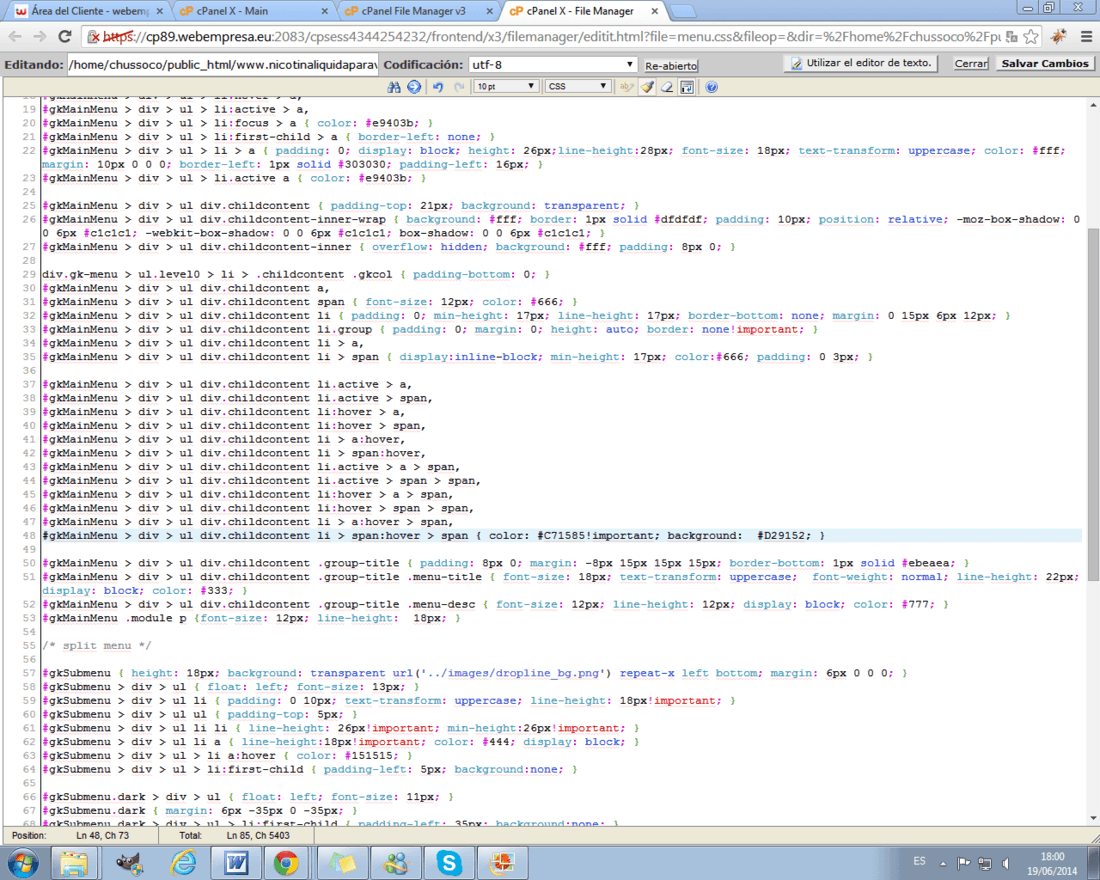The width and height of the screenshot is (1100, 880).
Task: Click the greyed Redo arrow icon
Action: [460, 87]
